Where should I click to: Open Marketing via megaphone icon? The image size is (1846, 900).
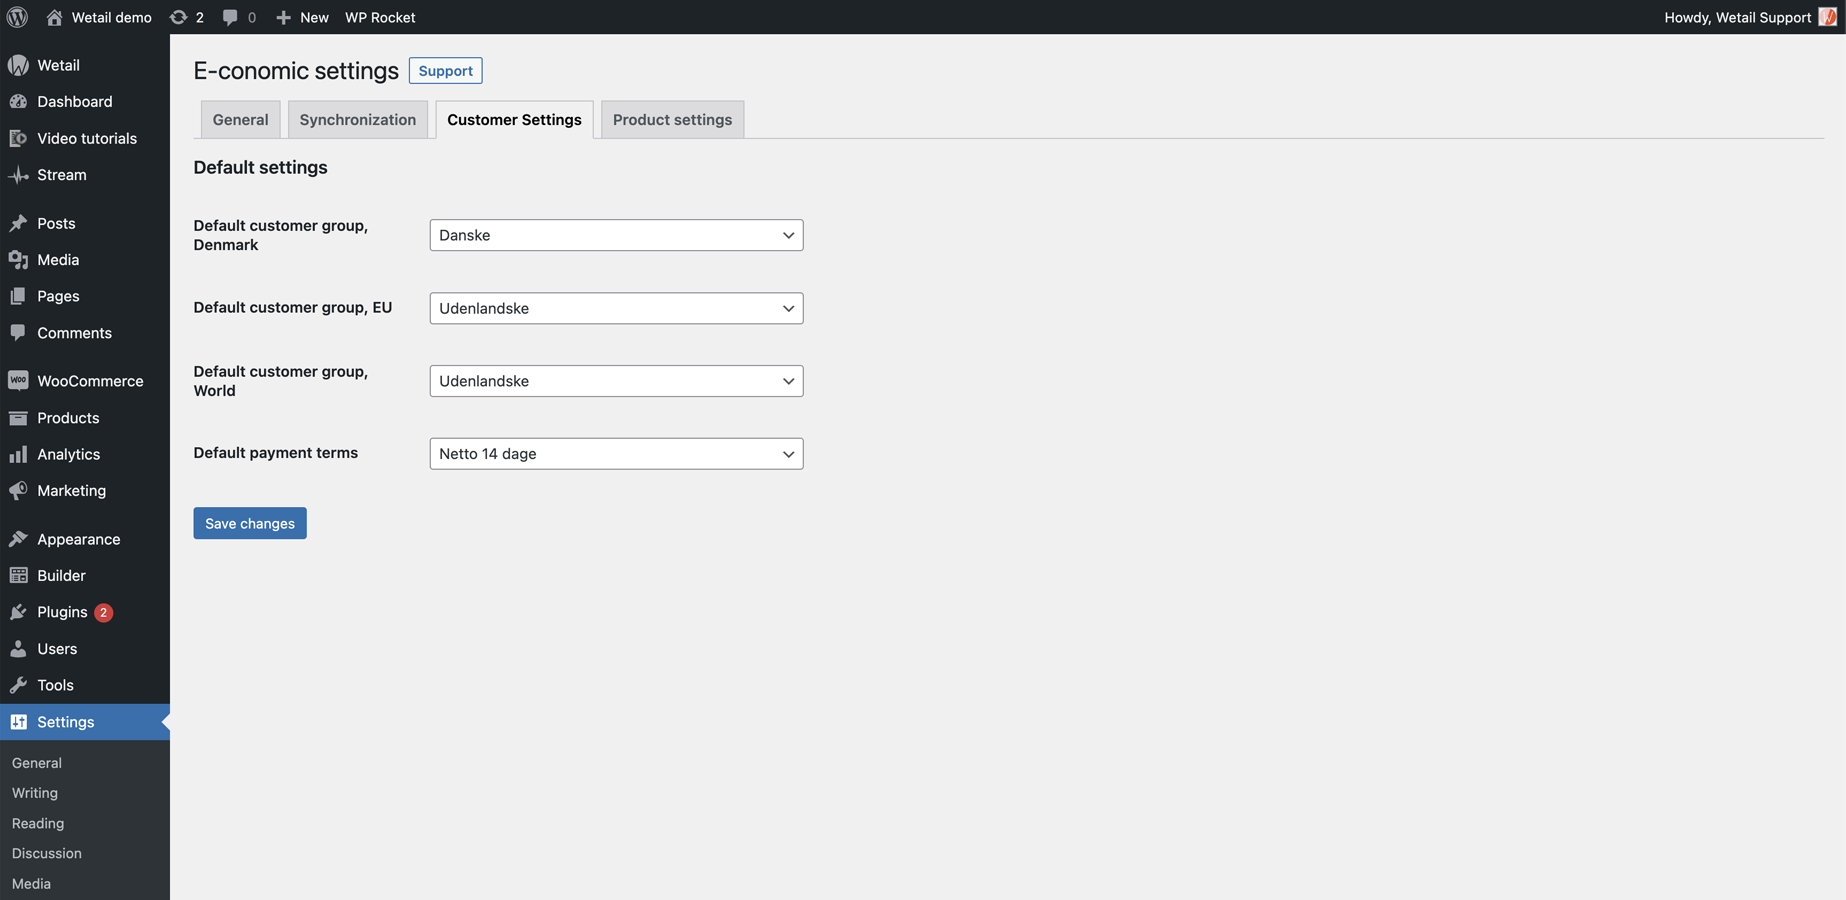[x=18, y=491]
